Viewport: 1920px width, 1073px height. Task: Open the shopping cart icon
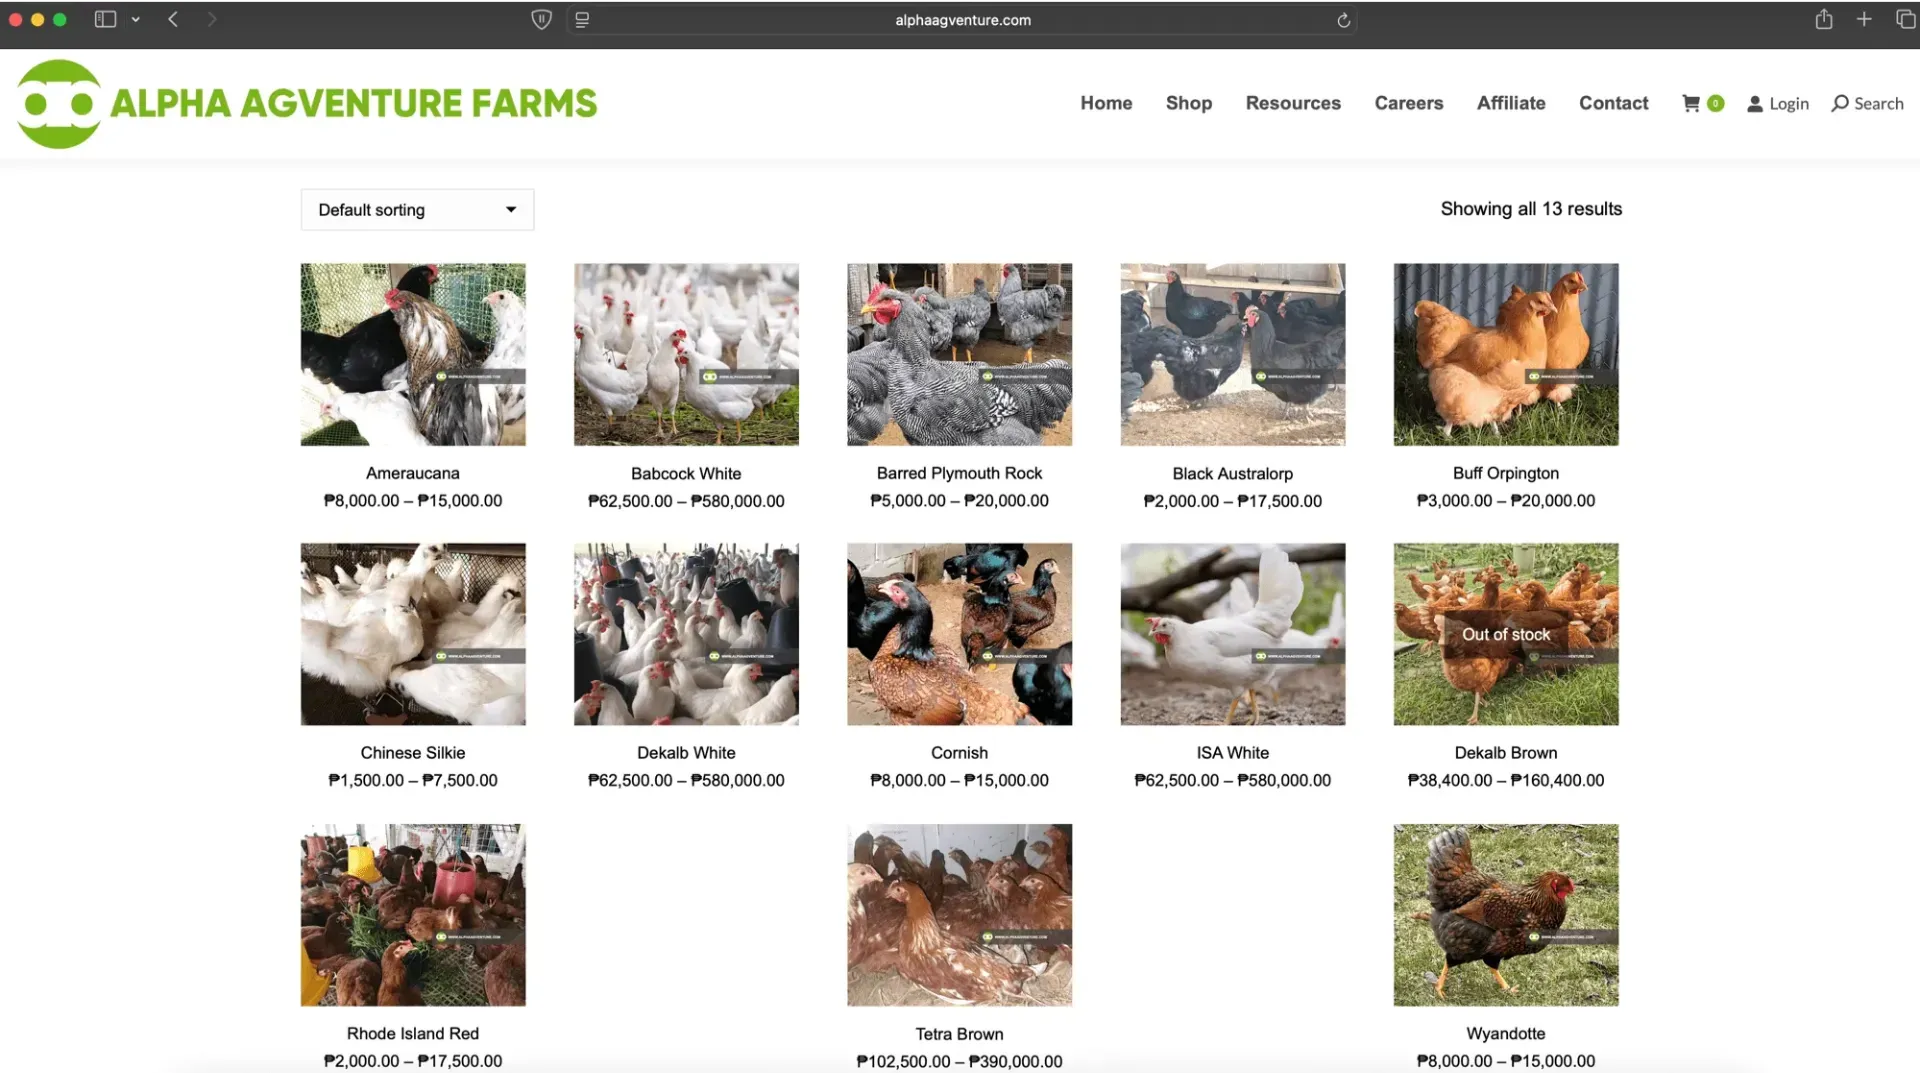click(1691, 103)
